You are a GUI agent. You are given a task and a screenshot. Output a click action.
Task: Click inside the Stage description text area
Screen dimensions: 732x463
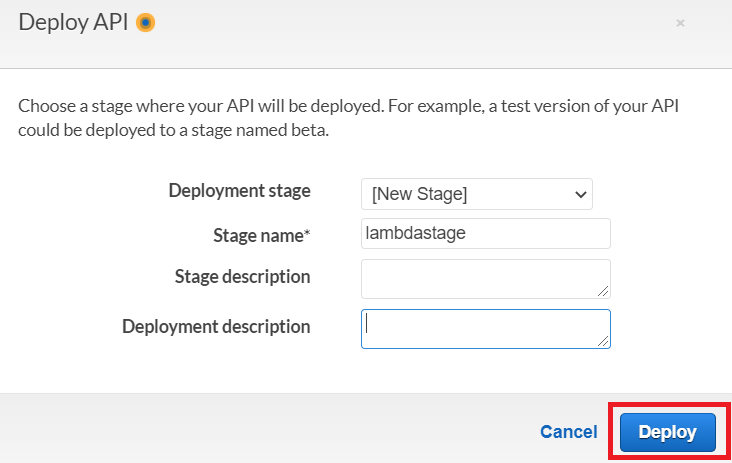tap(485, 278)
